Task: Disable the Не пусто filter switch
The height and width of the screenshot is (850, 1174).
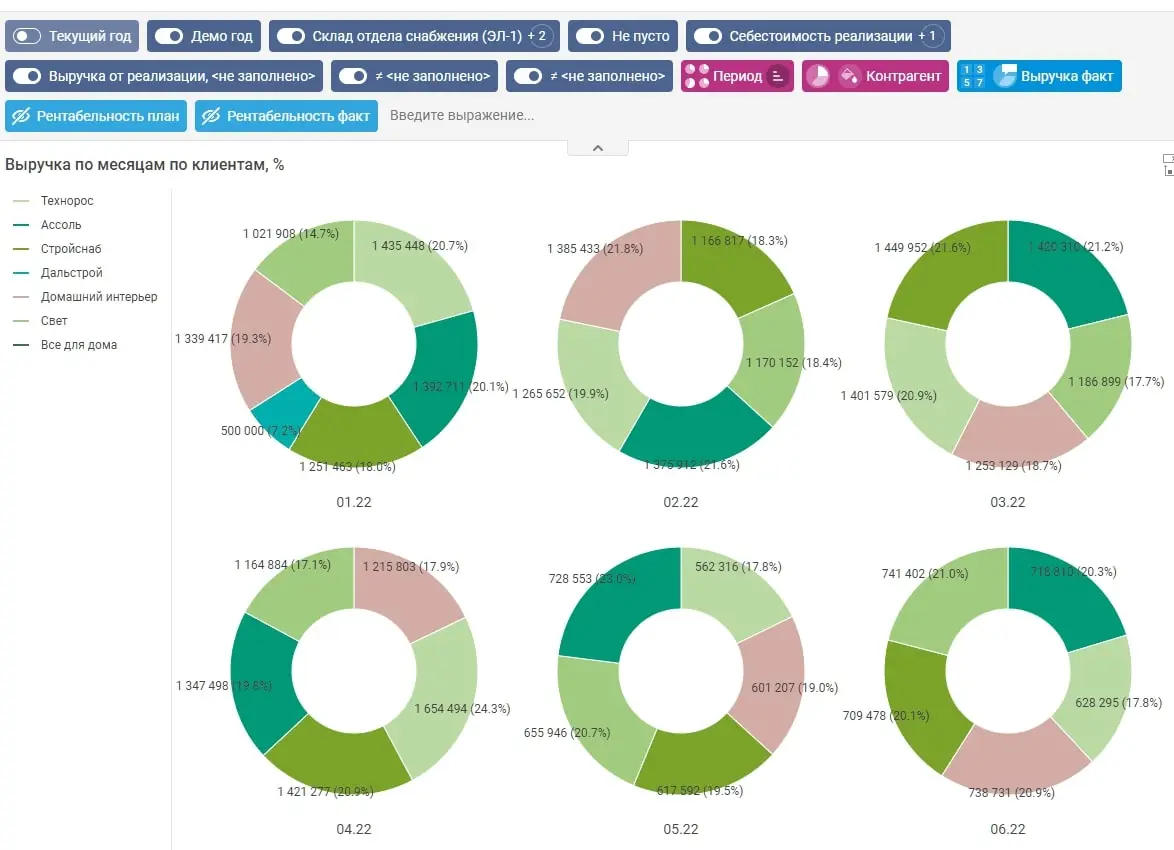Action: point(590,36)
